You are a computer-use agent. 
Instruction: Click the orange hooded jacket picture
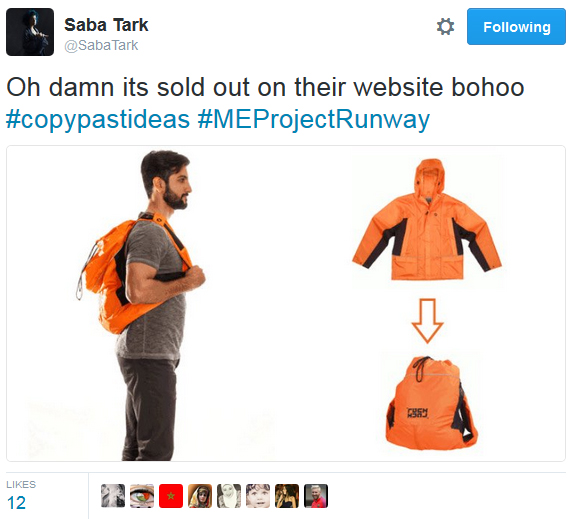(427, 219)
